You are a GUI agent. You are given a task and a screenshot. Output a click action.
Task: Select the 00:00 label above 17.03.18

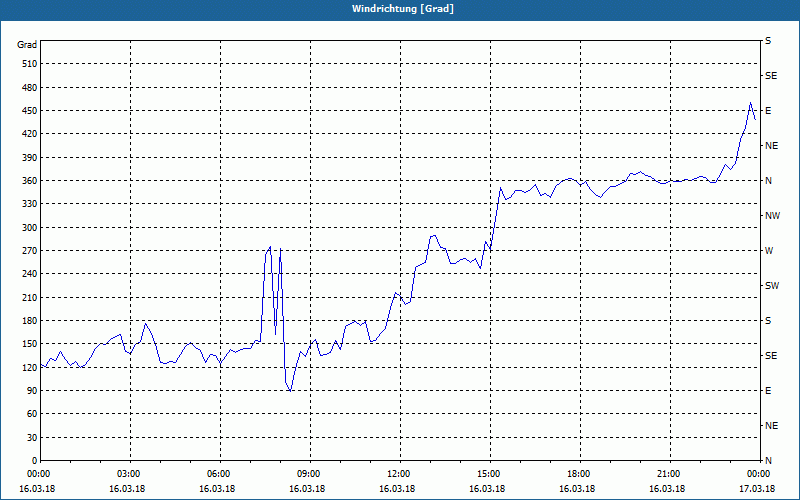pos(759,474)
